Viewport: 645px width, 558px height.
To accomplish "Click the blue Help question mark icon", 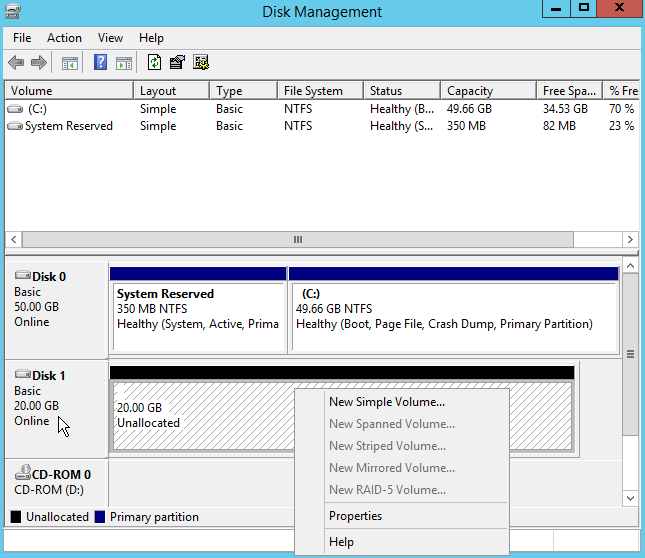I will pos(100,63).
